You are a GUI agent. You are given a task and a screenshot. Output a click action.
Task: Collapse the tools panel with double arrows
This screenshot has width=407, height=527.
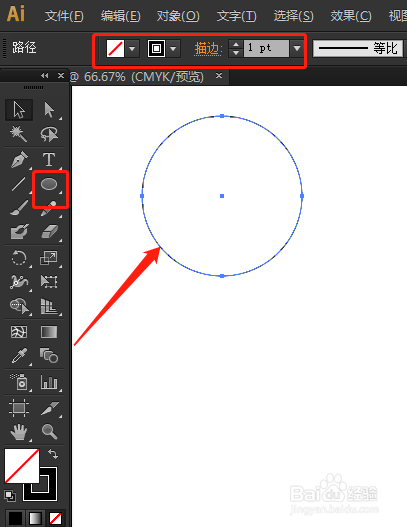(44, 76)
